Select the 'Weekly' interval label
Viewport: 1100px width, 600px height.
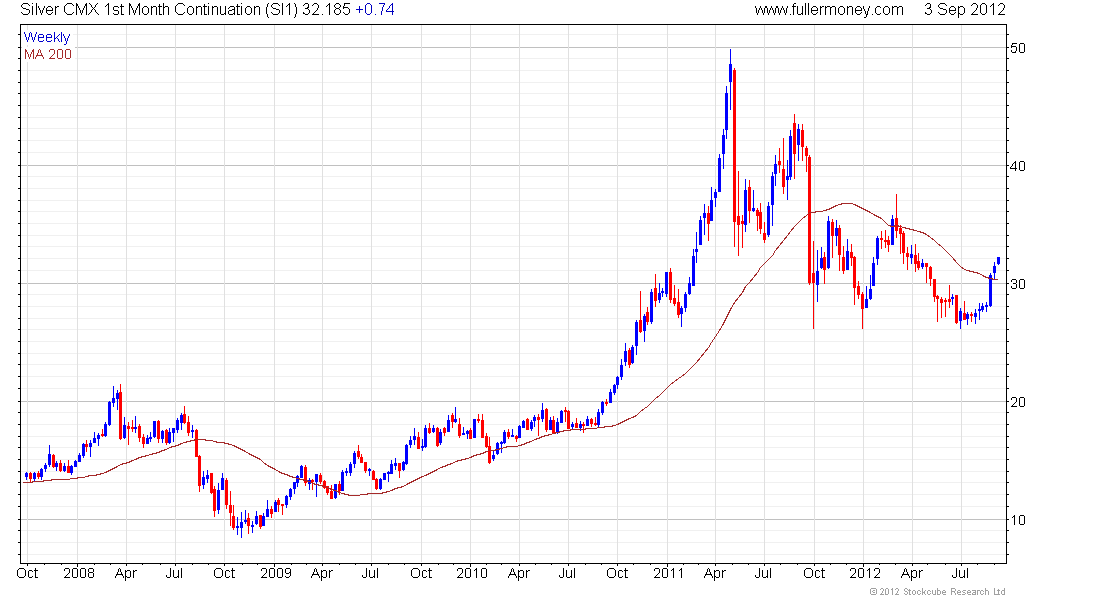pos(47,37)
